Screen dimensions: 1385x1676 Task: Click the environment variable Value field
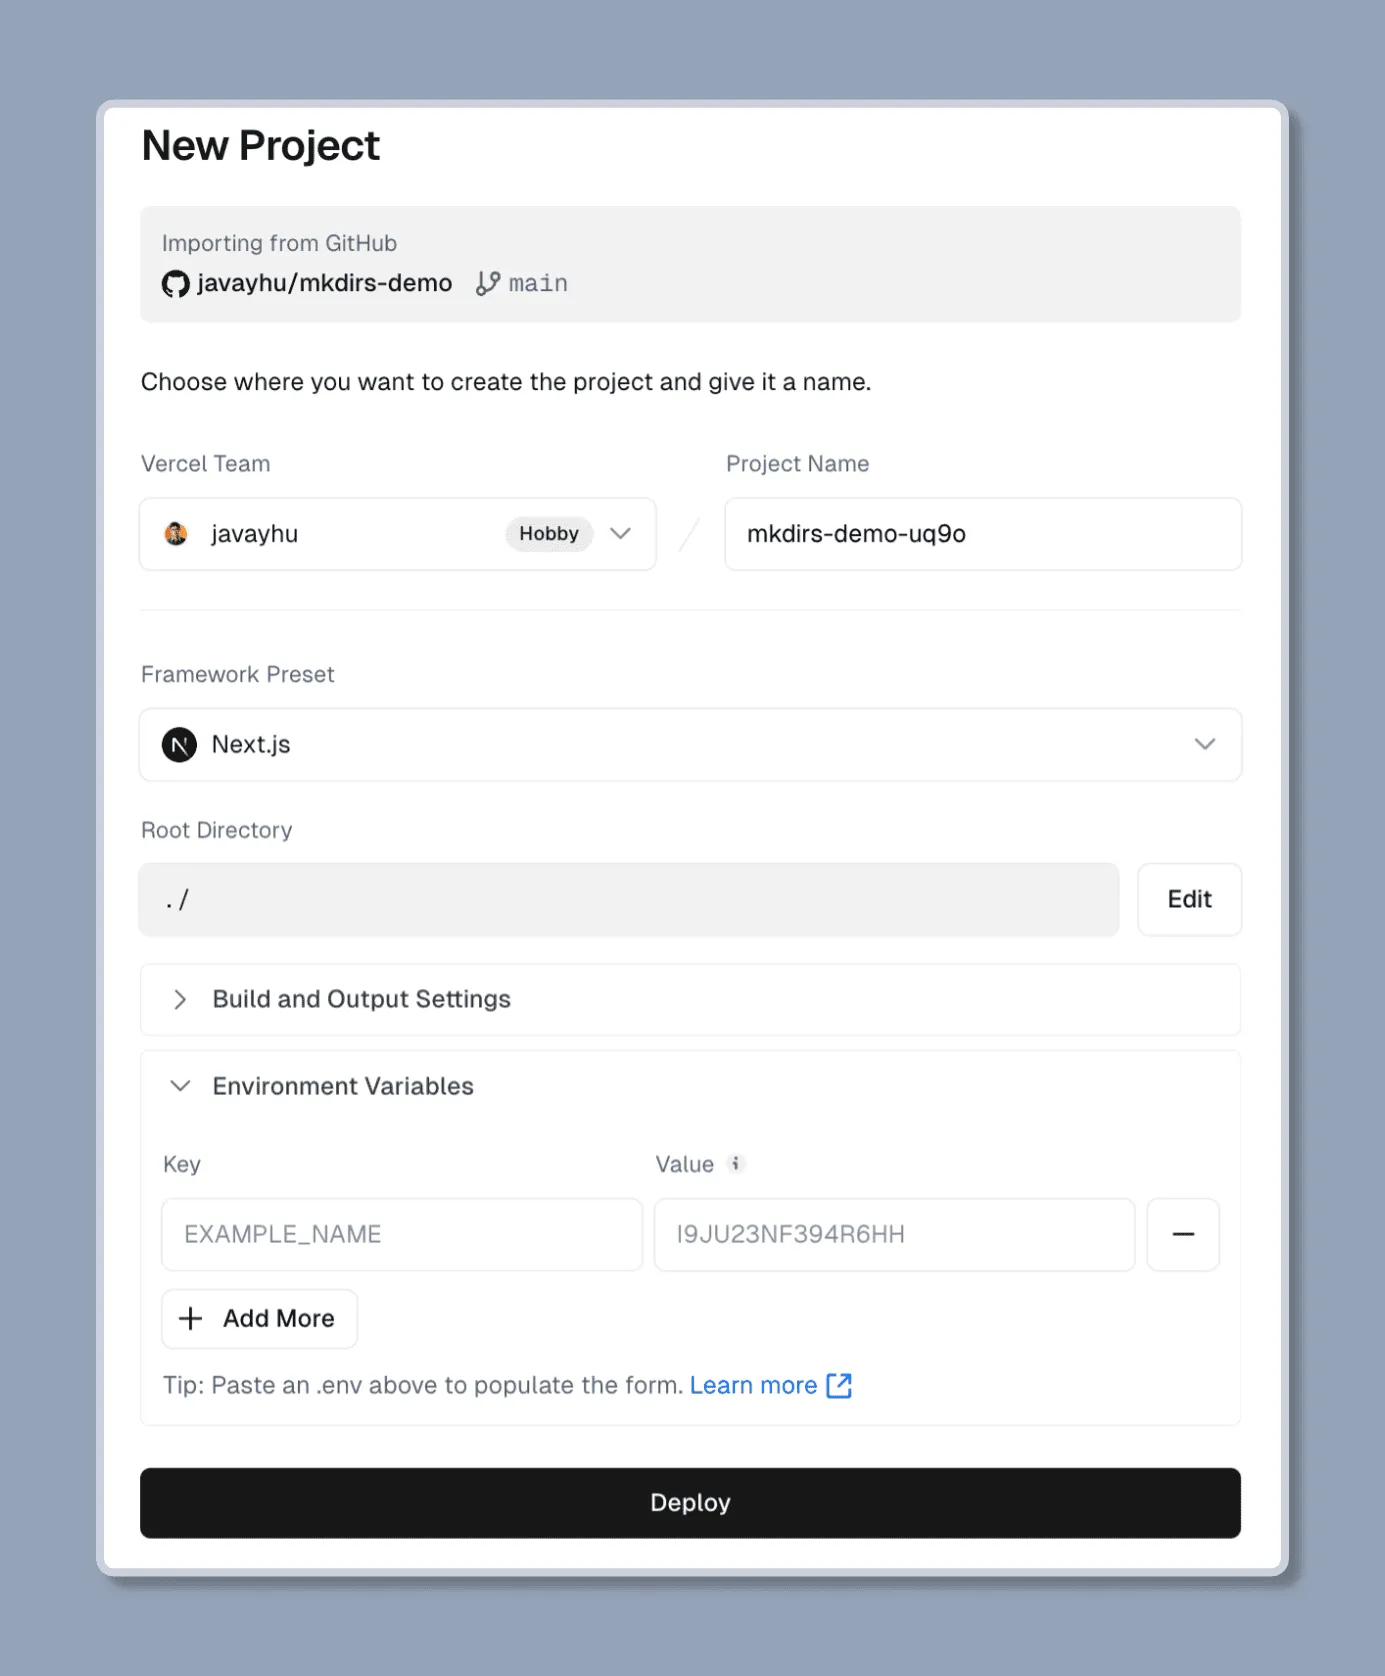coord(893,1234)
